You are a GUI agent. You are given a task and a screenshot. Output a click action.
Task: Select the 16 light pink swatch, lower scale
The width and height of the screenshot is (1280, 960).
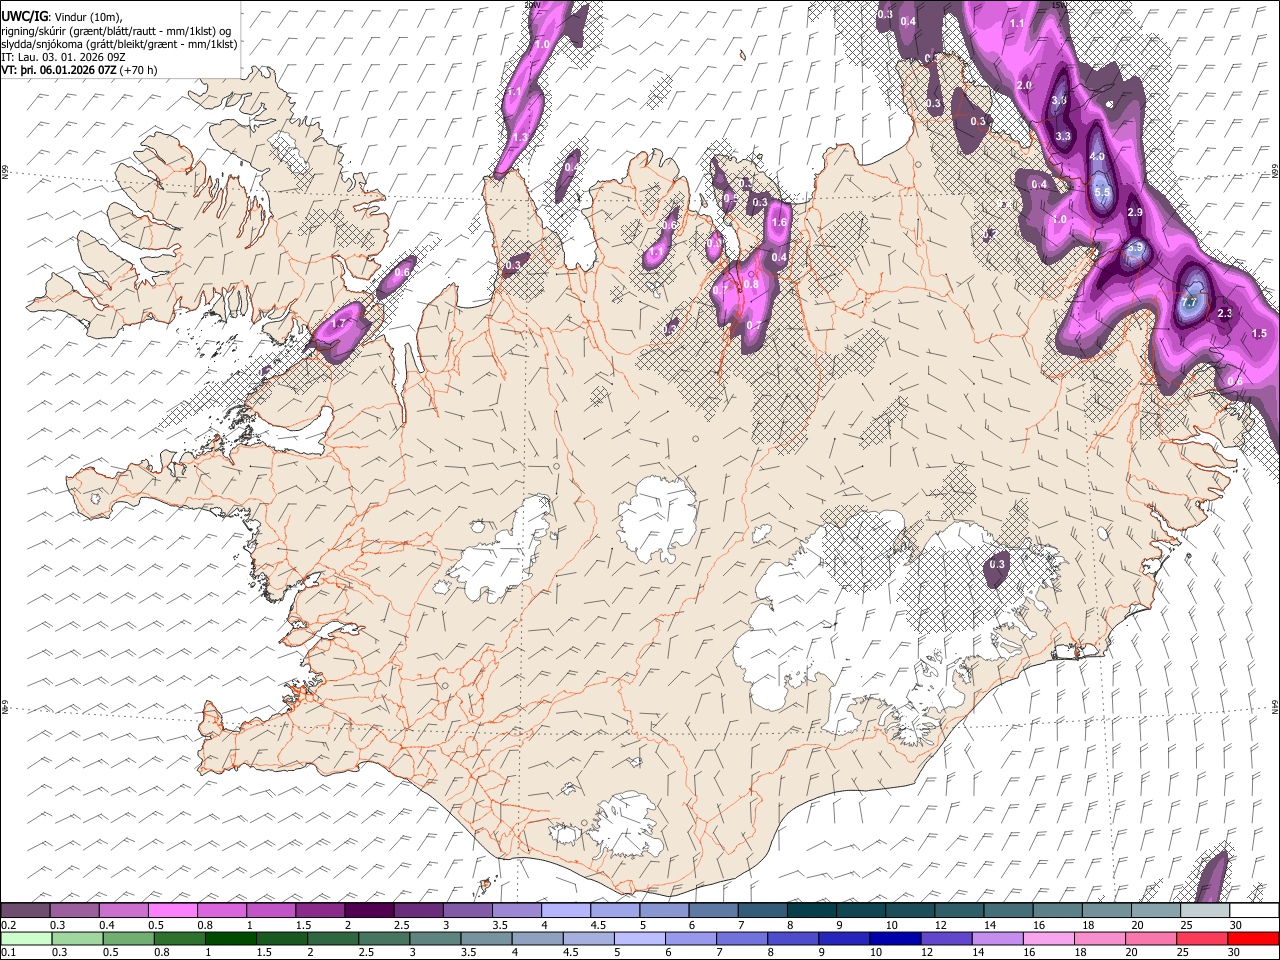(x=1047, y=939)
